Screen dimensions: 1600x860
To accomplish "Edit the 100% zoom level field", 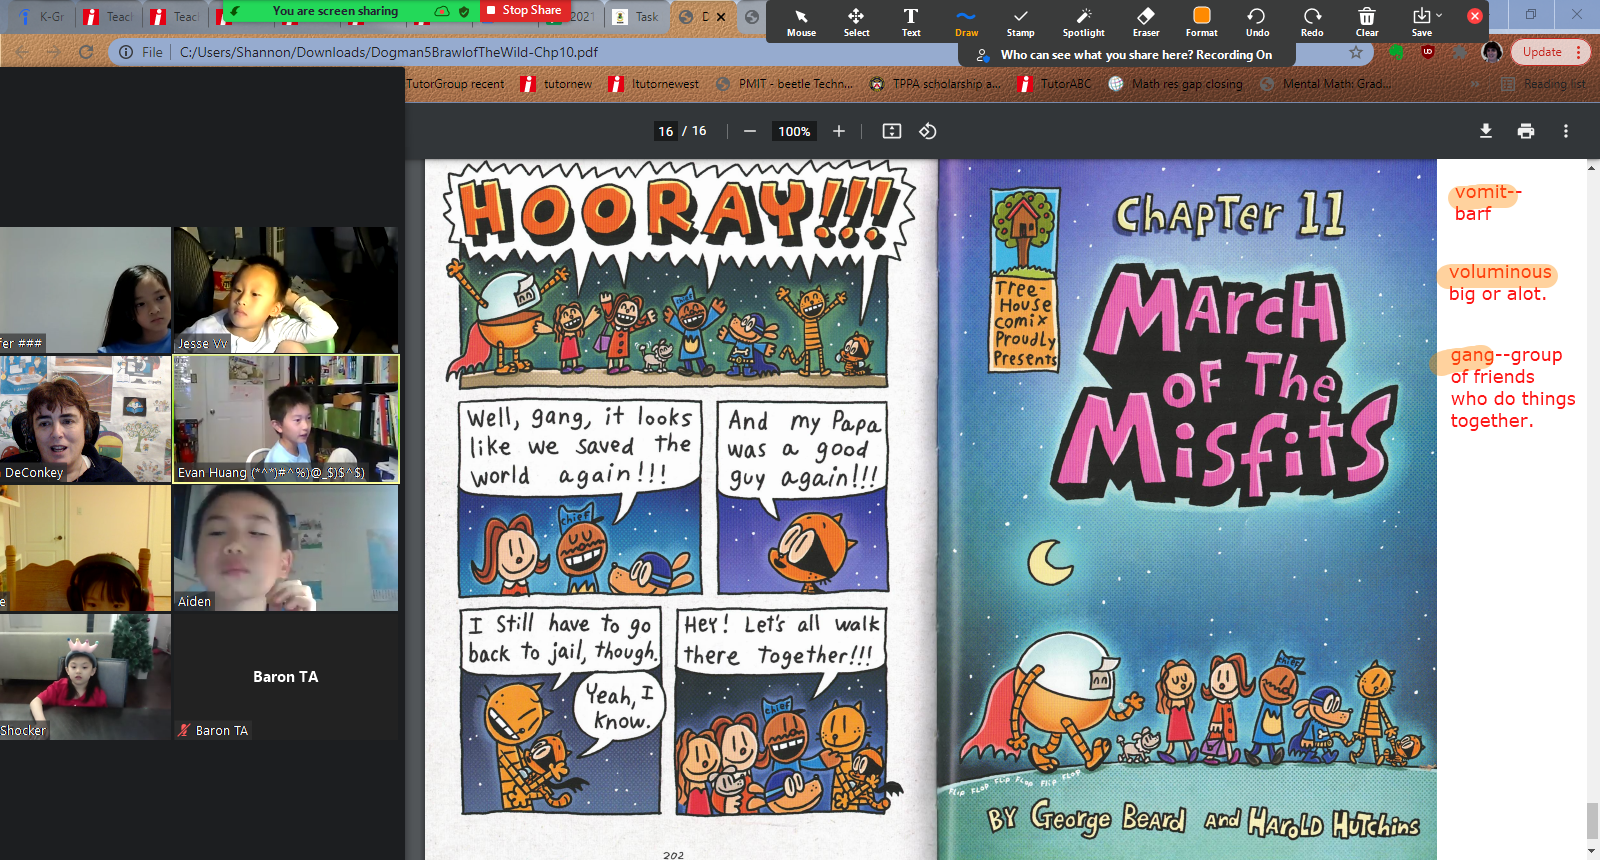I will pyautogui.click(x=795, y=131).
